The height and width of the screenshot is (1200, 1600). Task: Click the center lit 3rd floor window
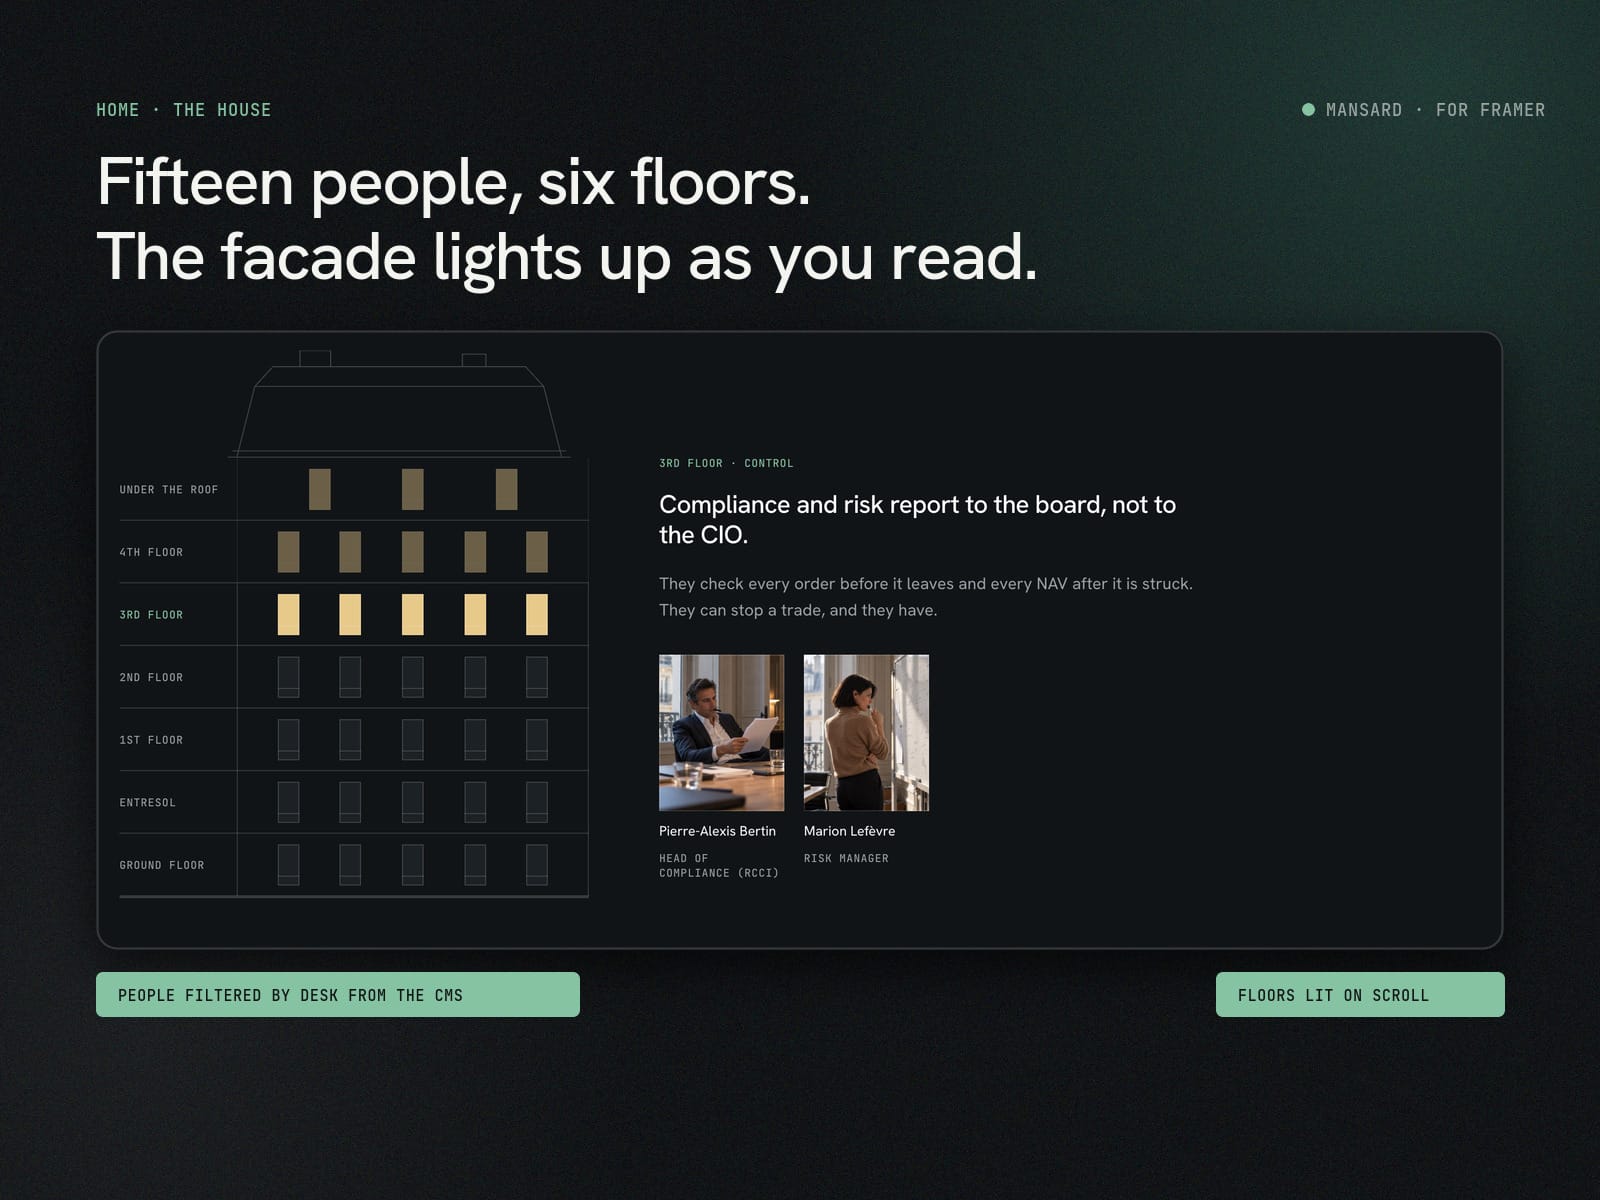pos(412,614)
